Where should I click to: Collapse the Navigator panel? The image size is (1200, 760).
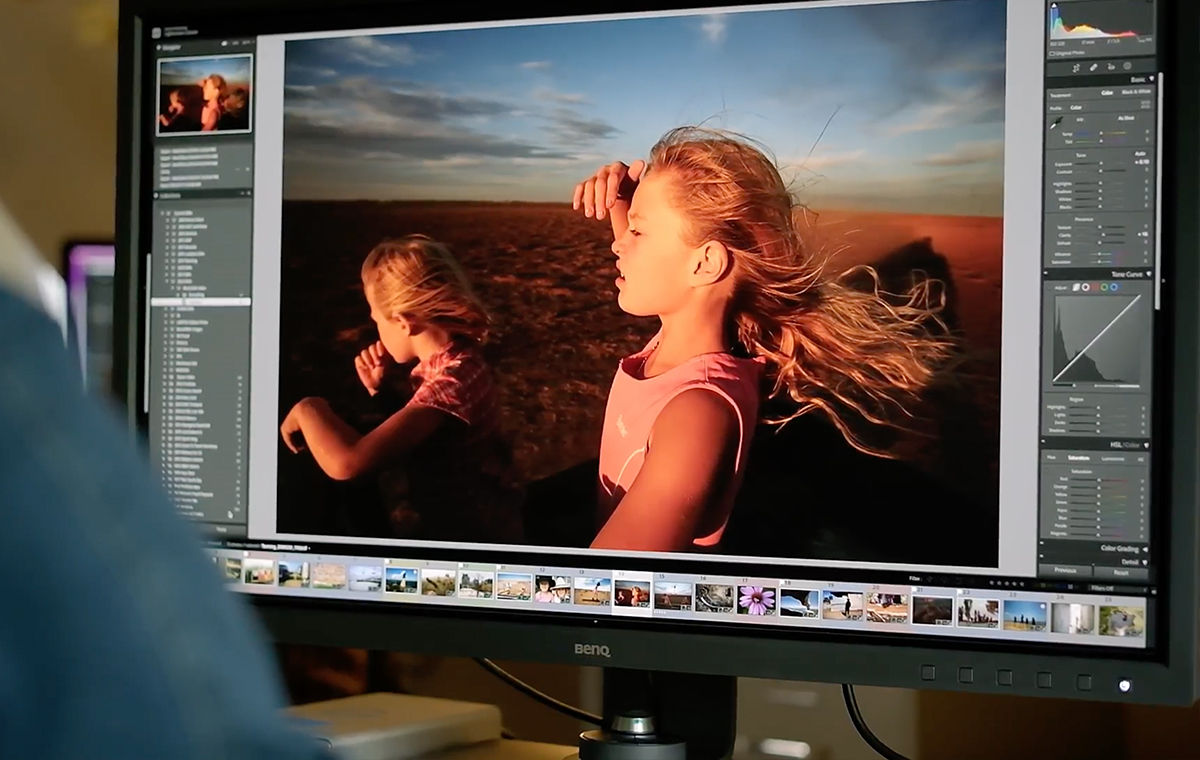(x=159, y=46)
